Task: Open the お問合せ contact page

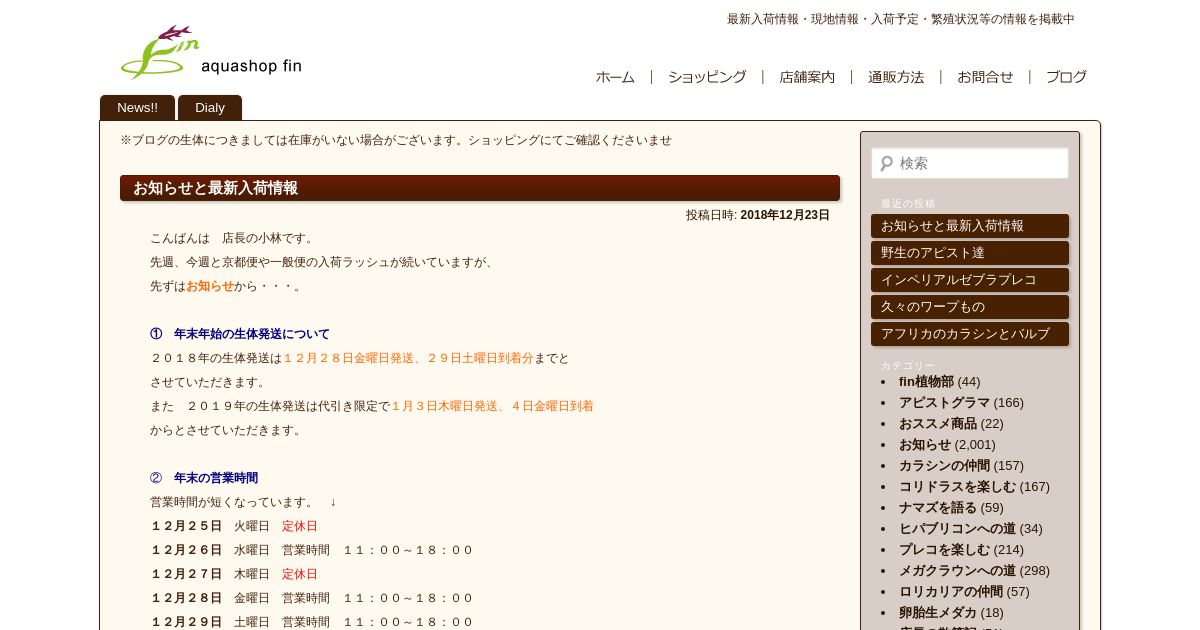Action: pyautogui.click(x=985, y=77)
